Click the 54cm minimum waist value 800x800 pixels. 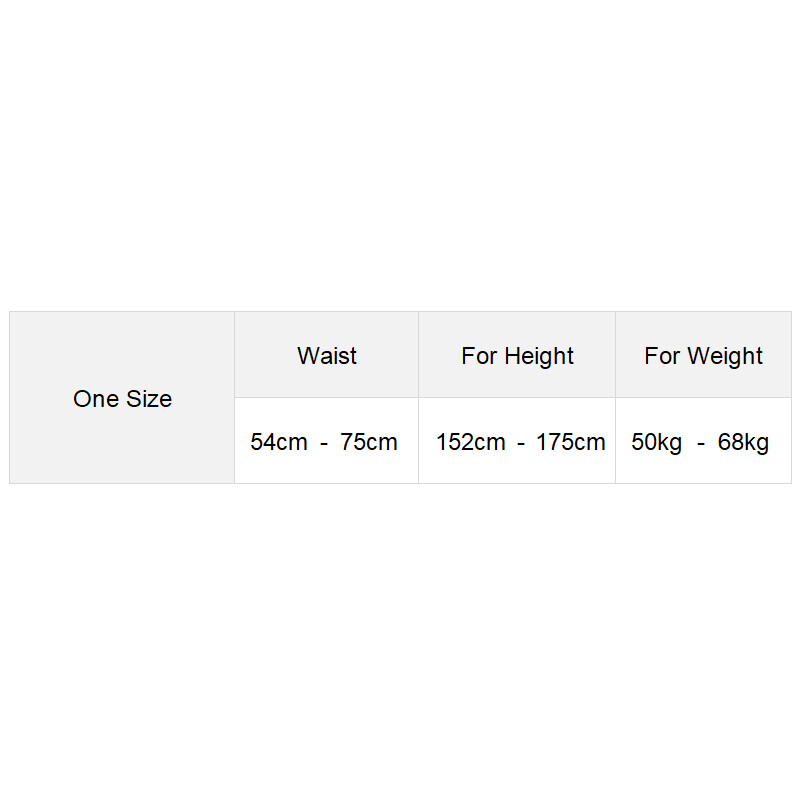(x=279, y=442)
